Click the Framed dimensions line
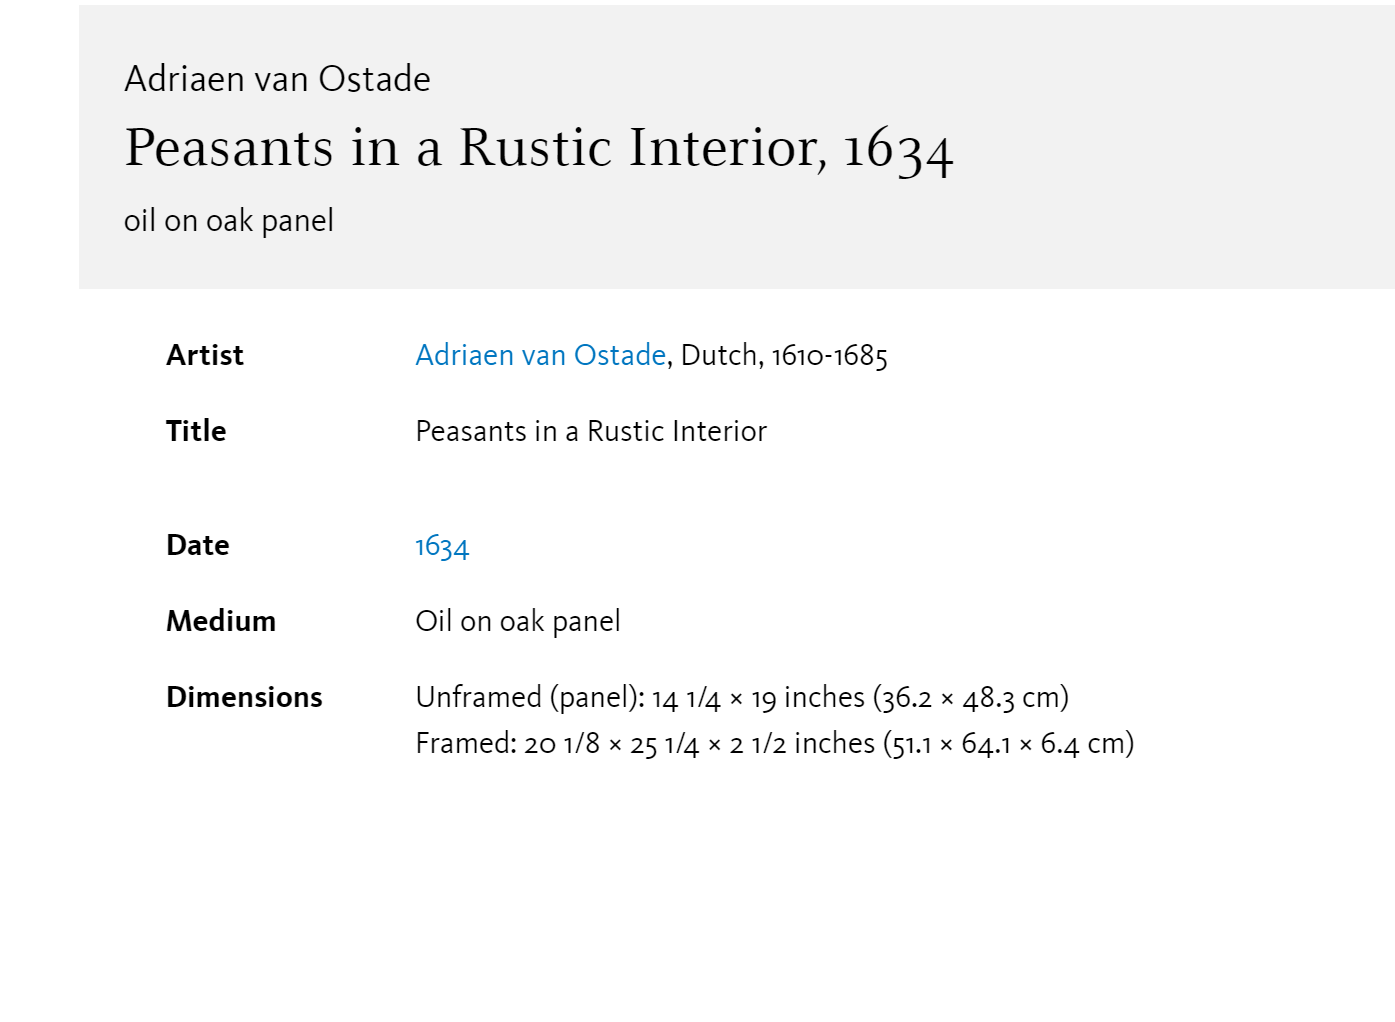This screenshot has height=1022, width=1395. (x=775, y=743)
